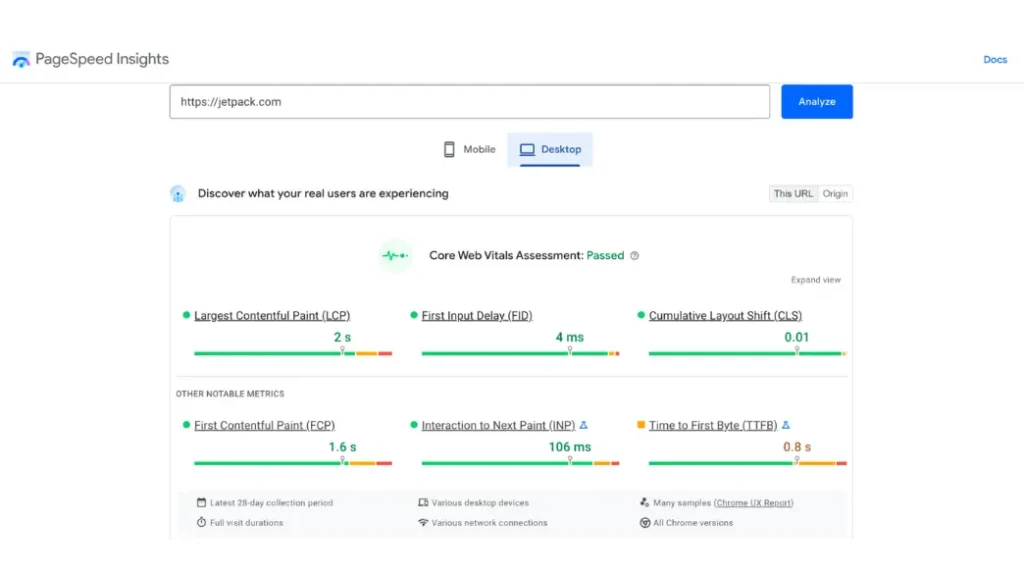The width and height of the screenshot is (1024, 576).
Task: Click the INP value 106 ms
Action: 569,447
